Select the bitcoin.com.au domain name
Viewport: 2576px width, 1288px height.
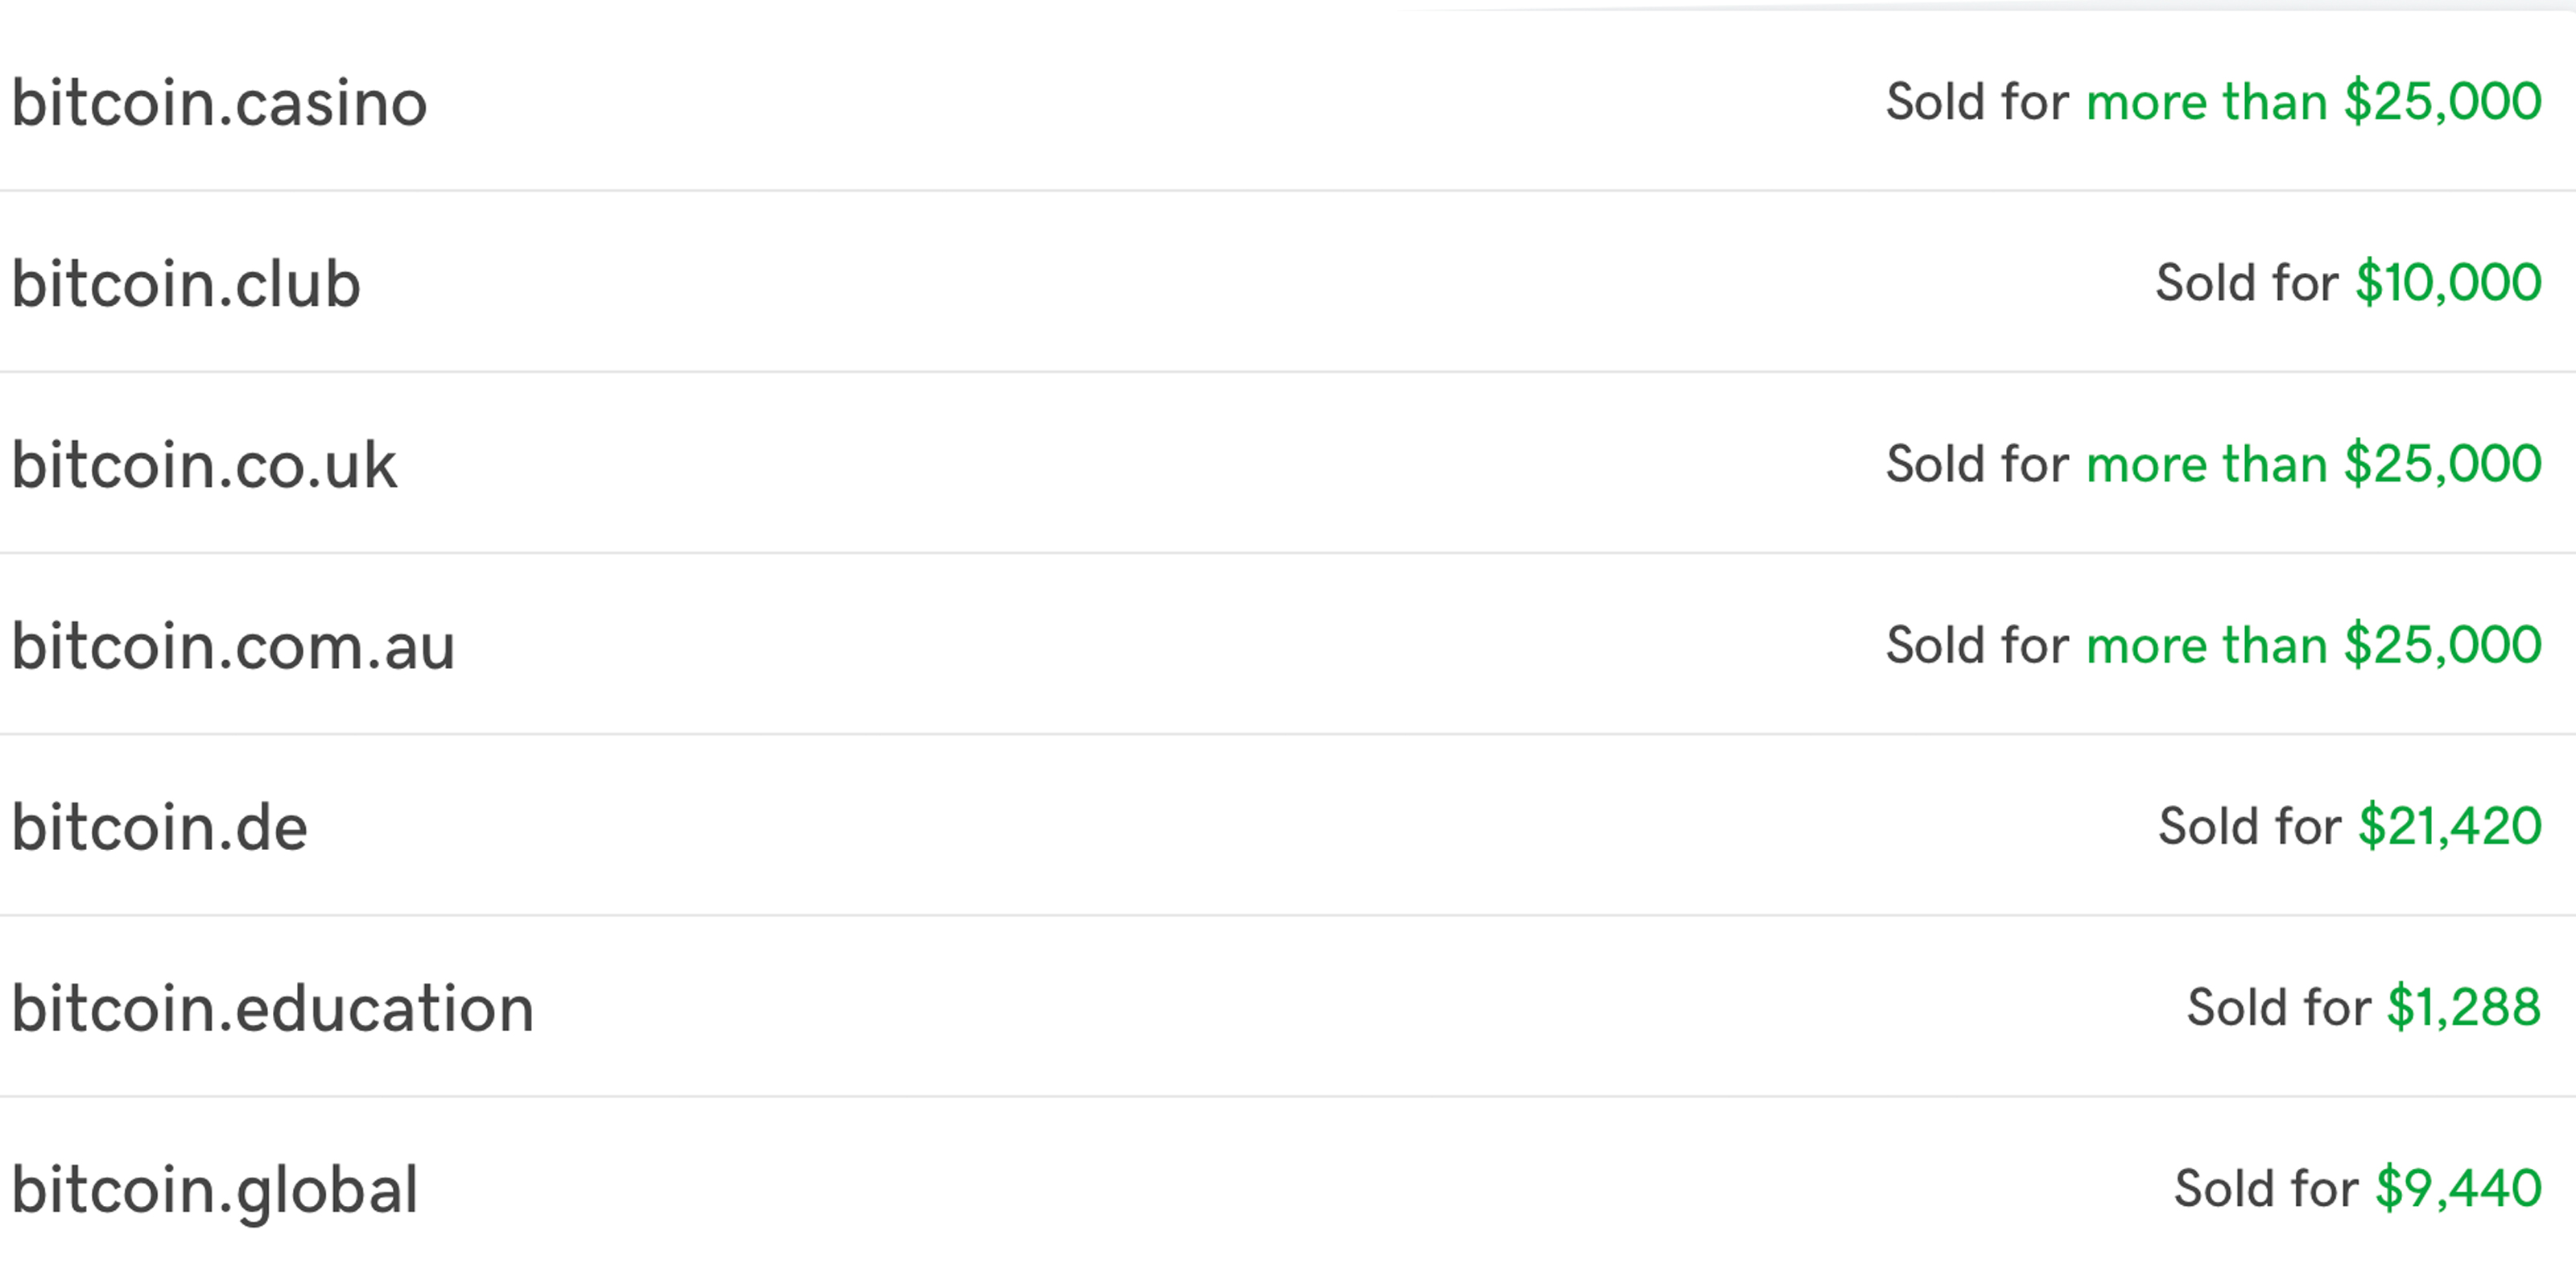(x=233, y=647)
